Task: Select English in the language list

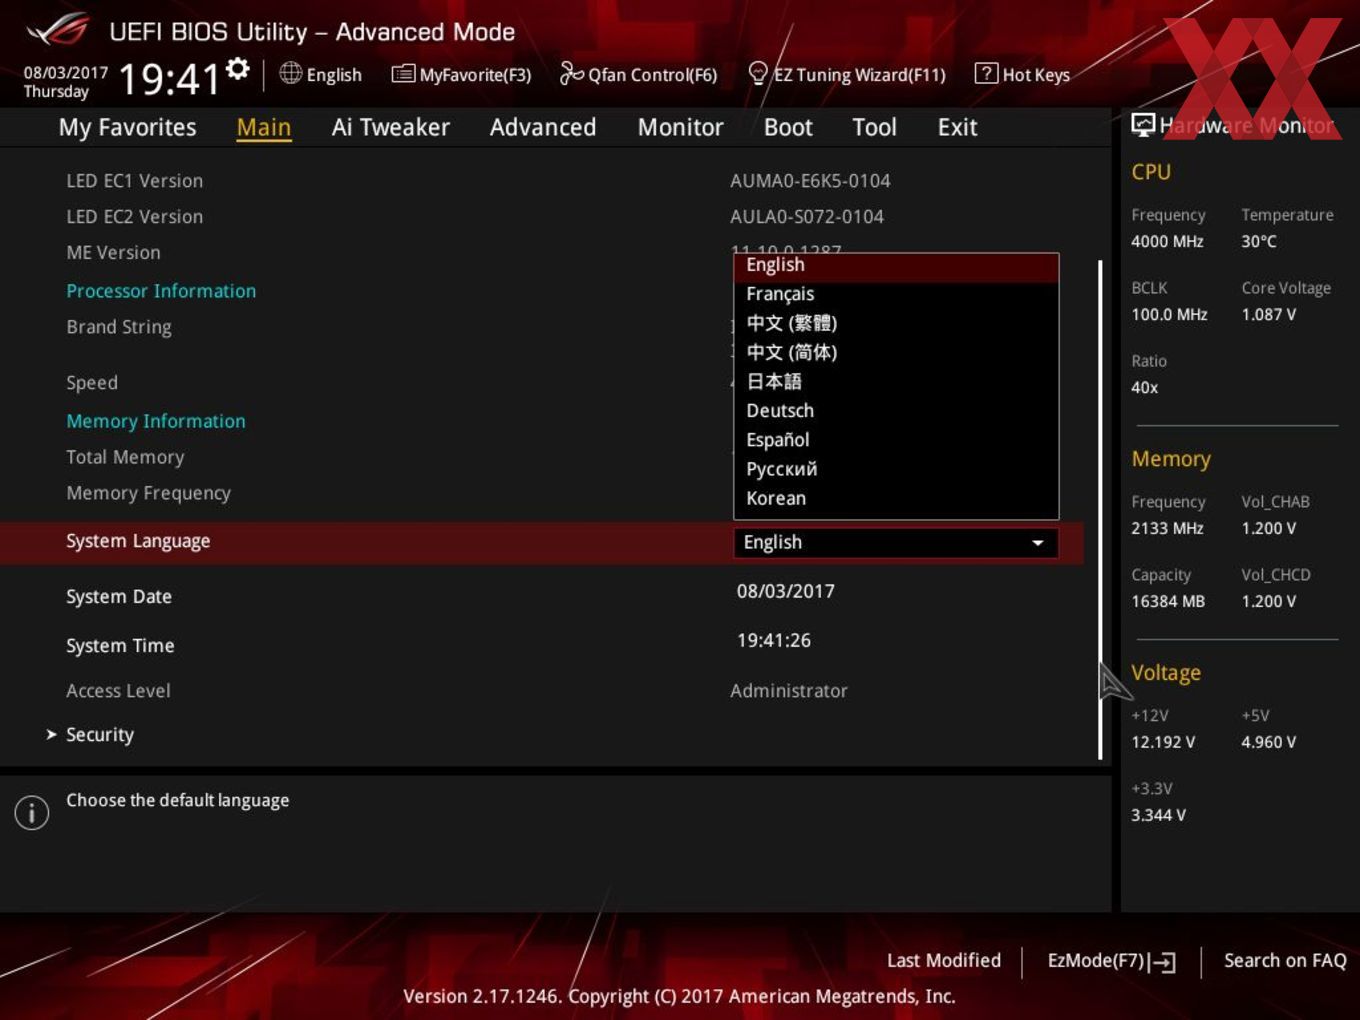Action: [x=896, y=265]
